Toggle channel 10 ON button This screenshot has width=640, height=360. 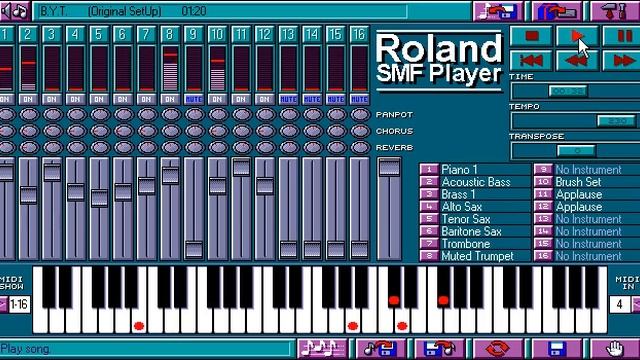[x=218, y=99]
